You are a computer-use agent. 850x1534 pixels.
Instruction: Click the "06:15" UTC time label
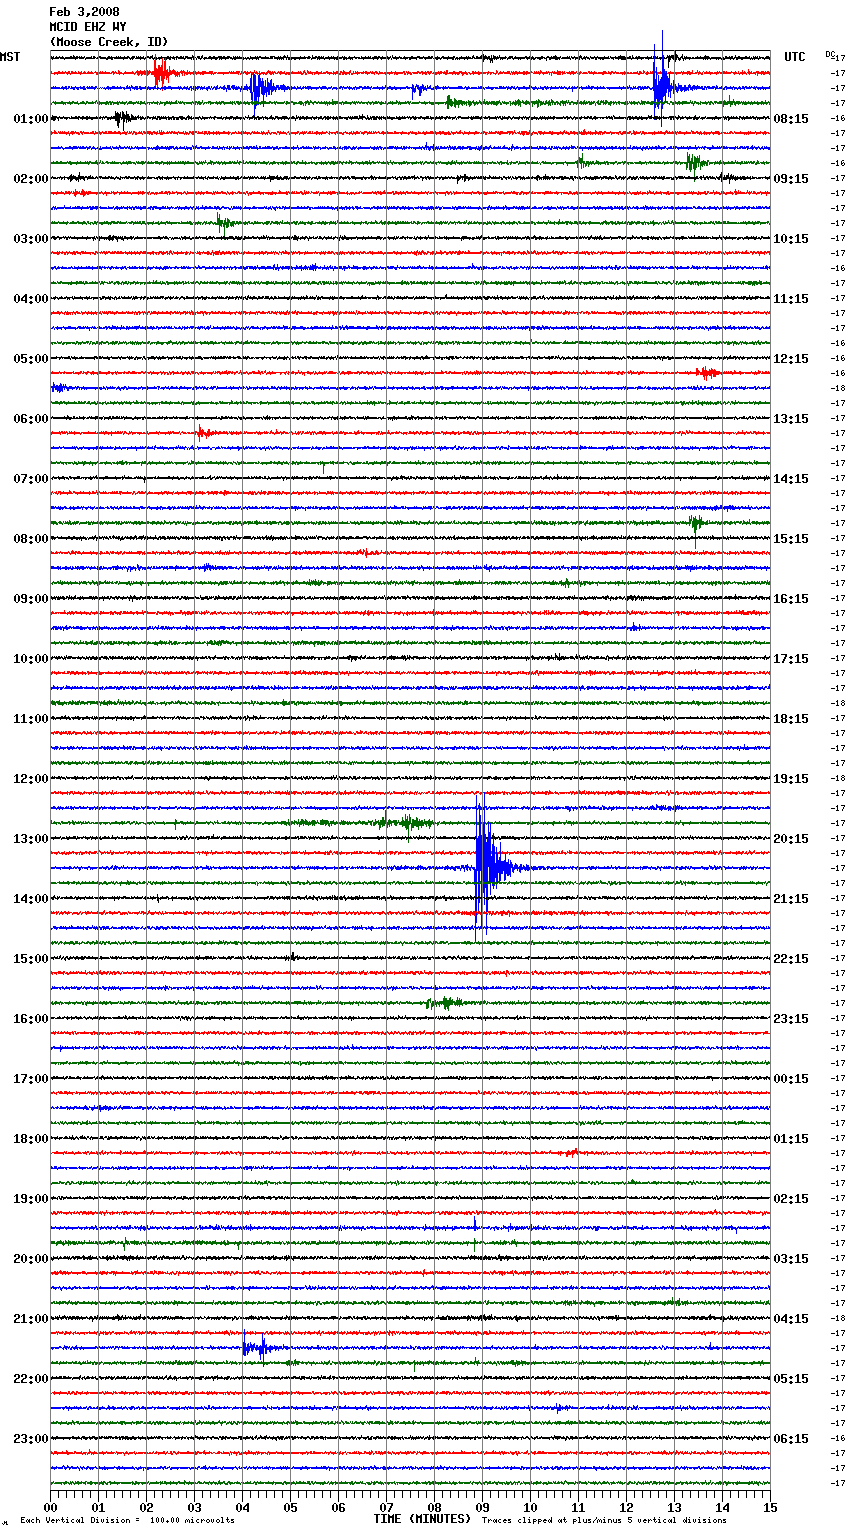(791, 1439)
